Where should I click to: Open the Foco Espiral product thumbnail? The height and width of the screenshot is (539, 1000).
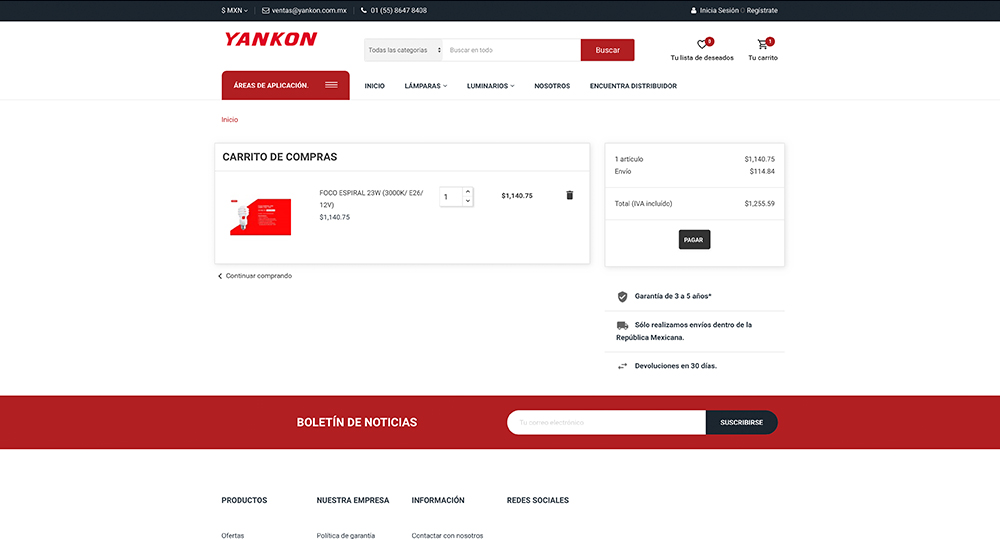(x=260, y=215)
